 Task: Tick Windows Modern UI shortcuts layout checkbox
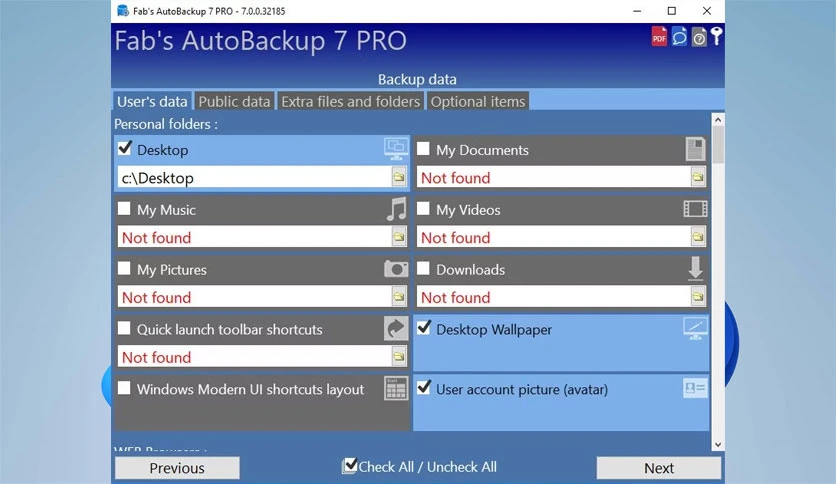124,387
